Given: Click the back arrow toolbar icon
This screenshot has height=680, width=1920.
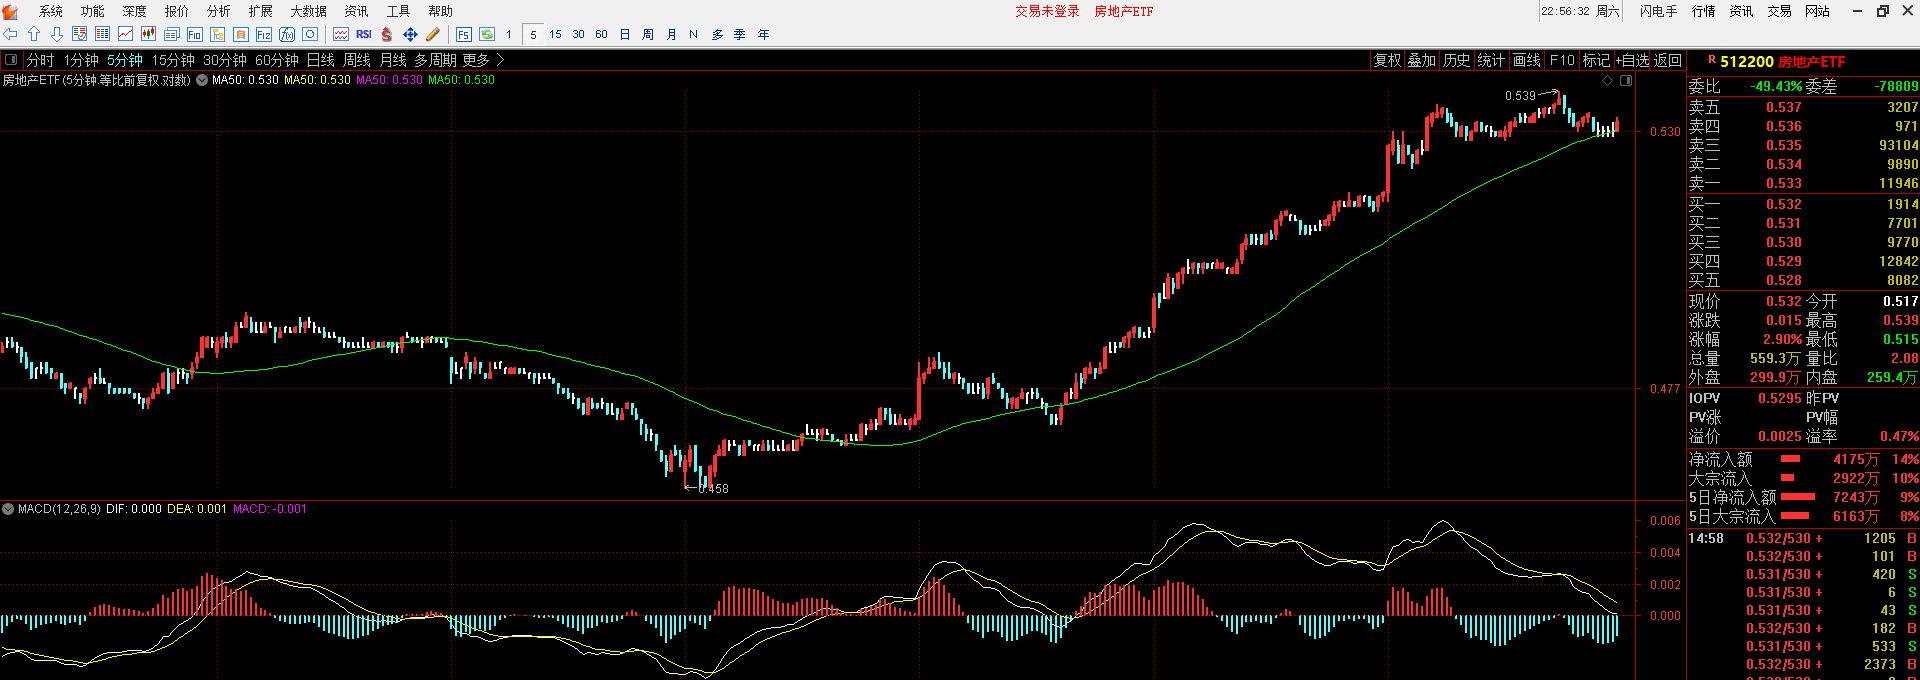Looking at the screenshot, I should [x=11, y=34].
